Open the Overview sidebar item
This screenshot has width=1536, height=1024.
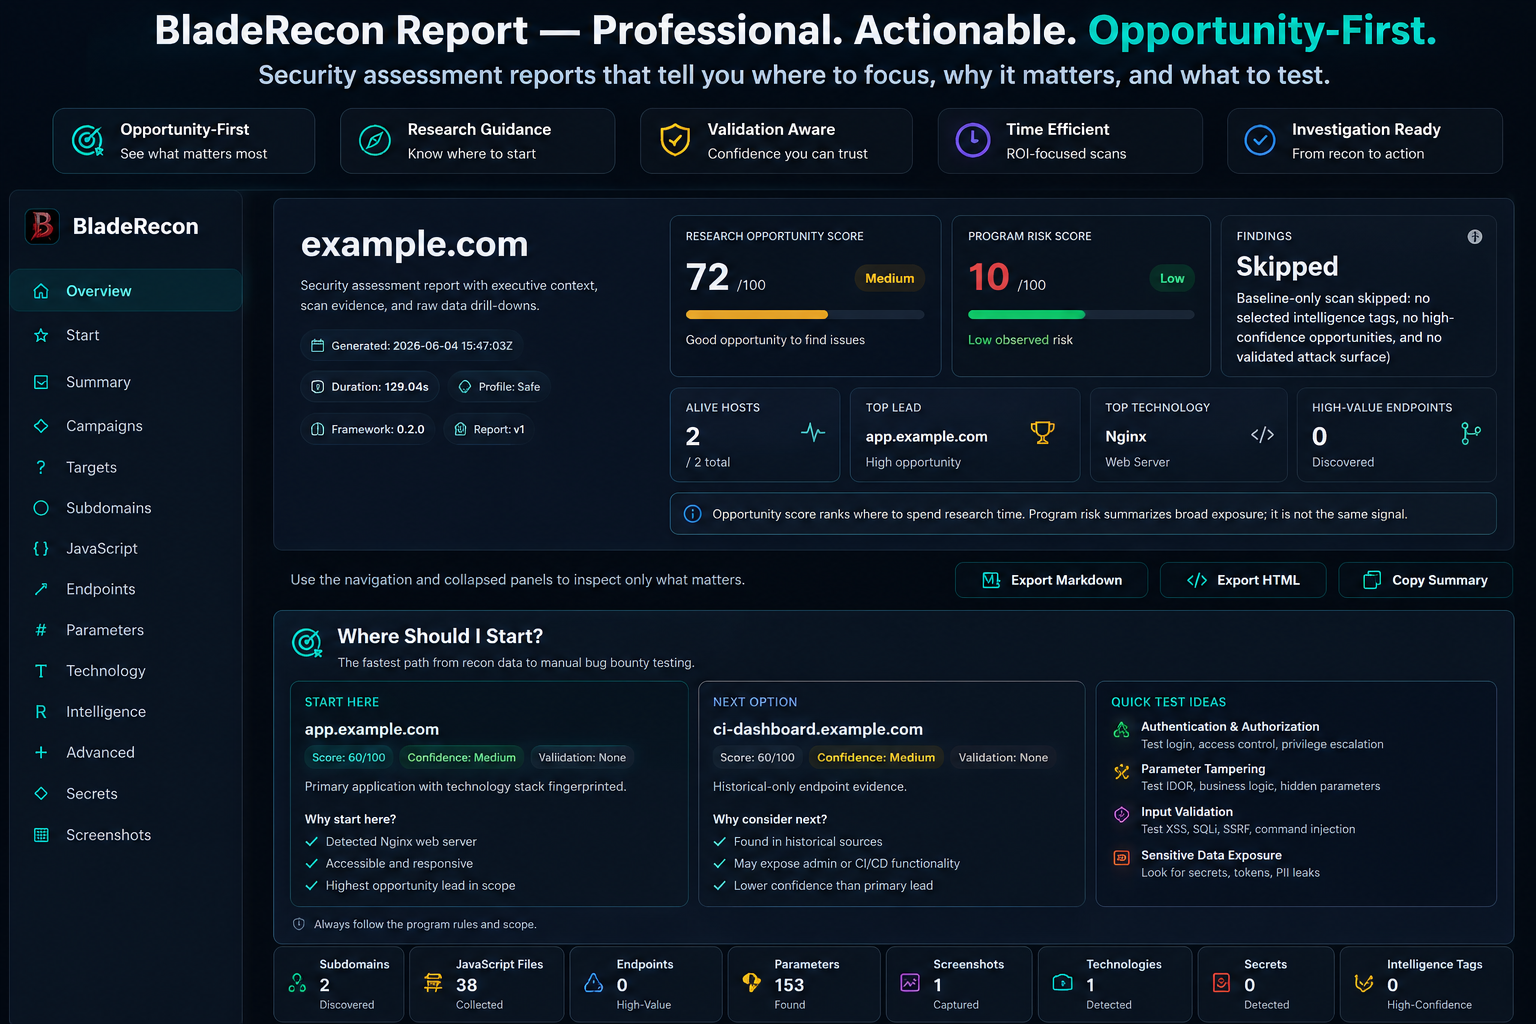click(x=126, y=291)
